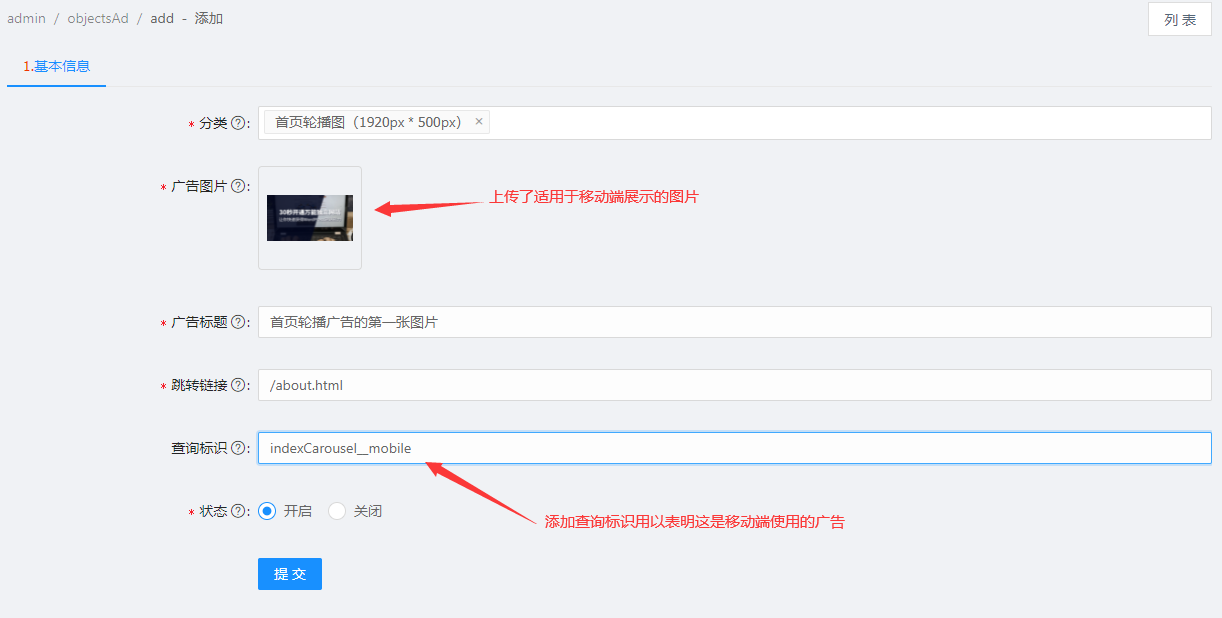Focus the 广告标题 input field

734,322
